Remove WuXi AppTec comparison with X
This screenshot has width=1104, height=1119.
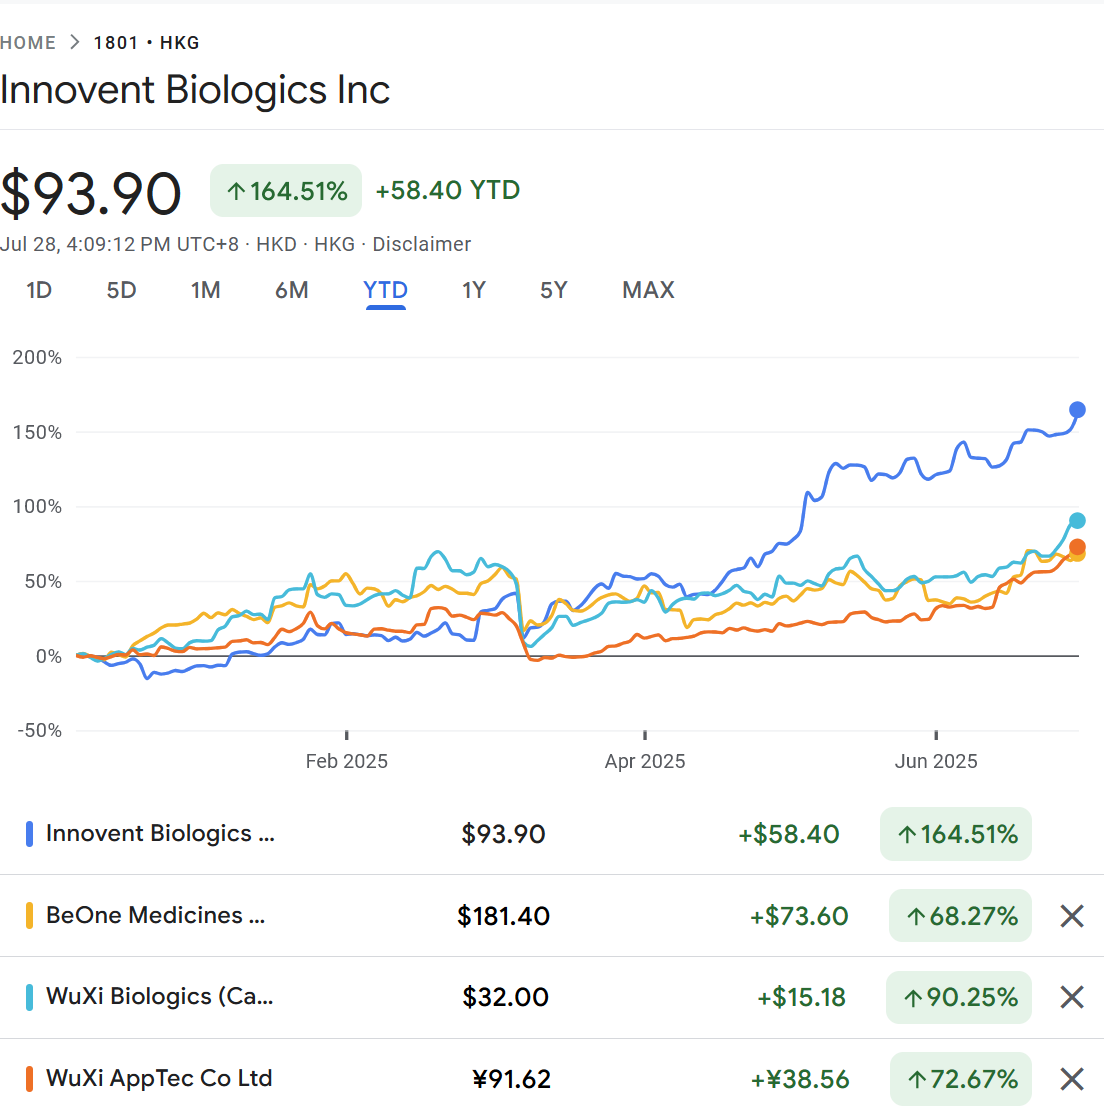(1072, 1079)
